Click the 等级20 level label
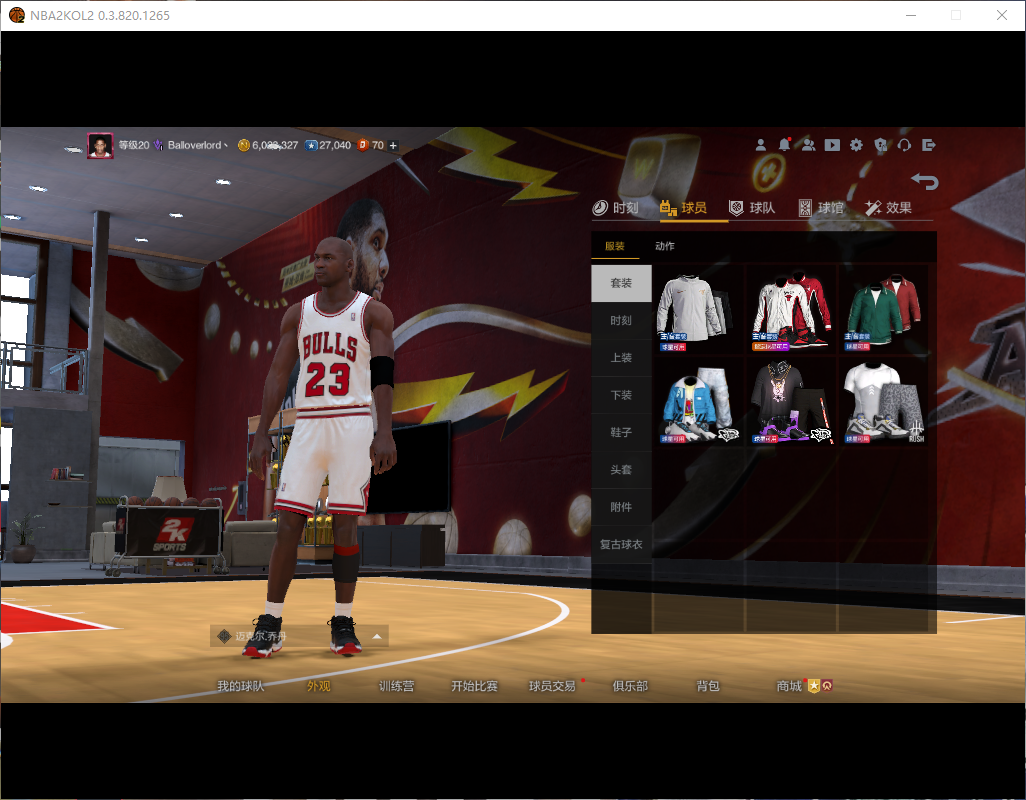This screenshot has width=1026, height=800. tap(134, 145)
